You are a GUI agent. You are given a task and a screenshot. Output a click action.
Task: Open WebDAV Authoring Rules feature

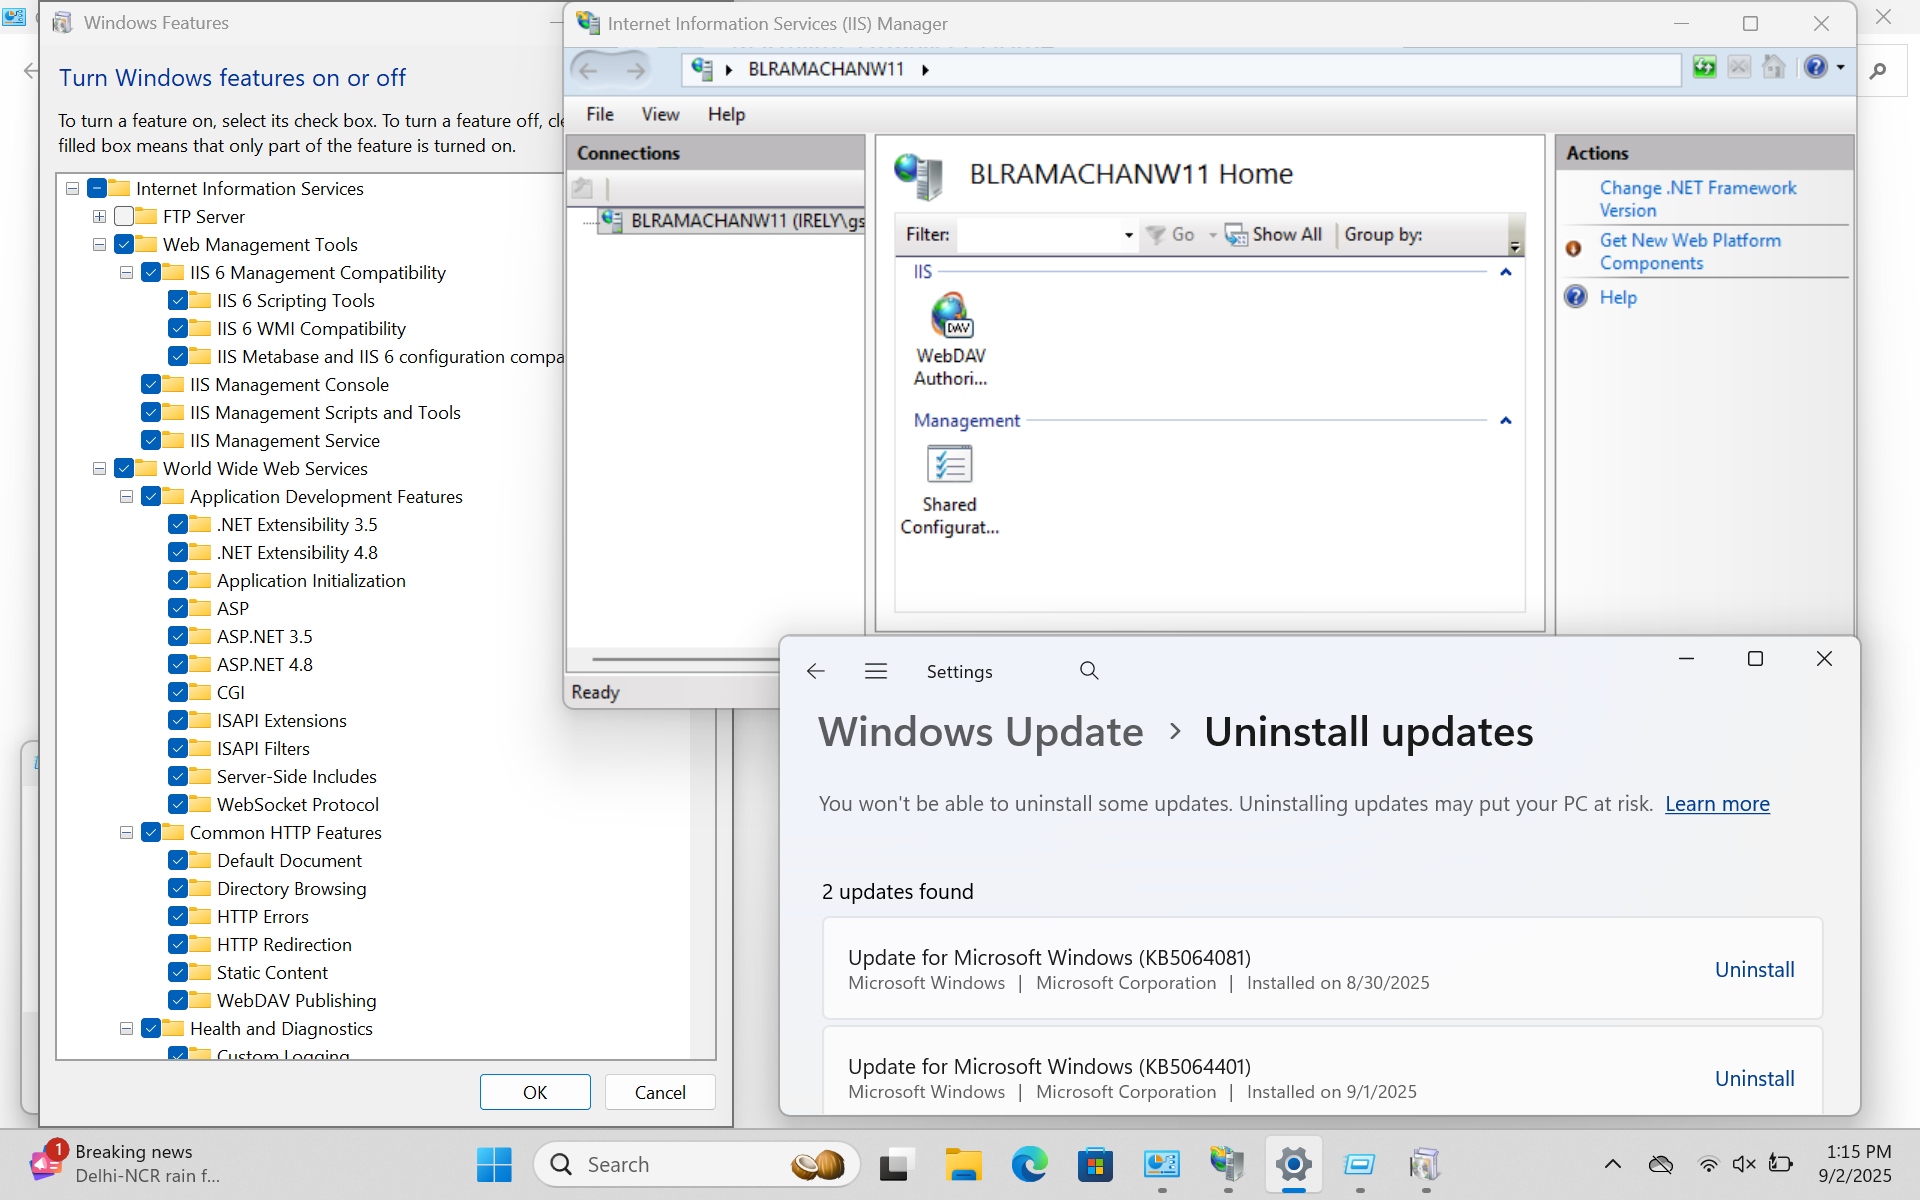[x=950, y=330]
